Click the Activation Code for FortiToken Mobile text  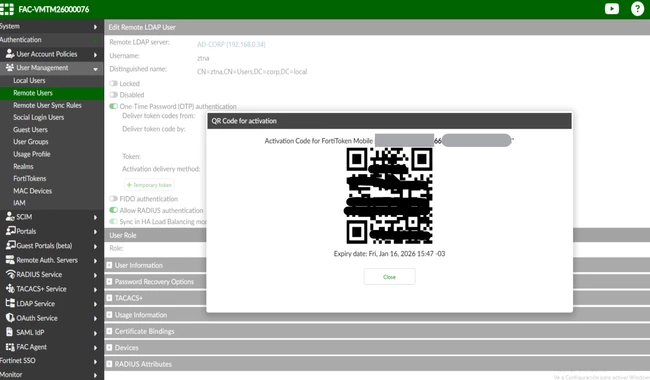point(318,141)
